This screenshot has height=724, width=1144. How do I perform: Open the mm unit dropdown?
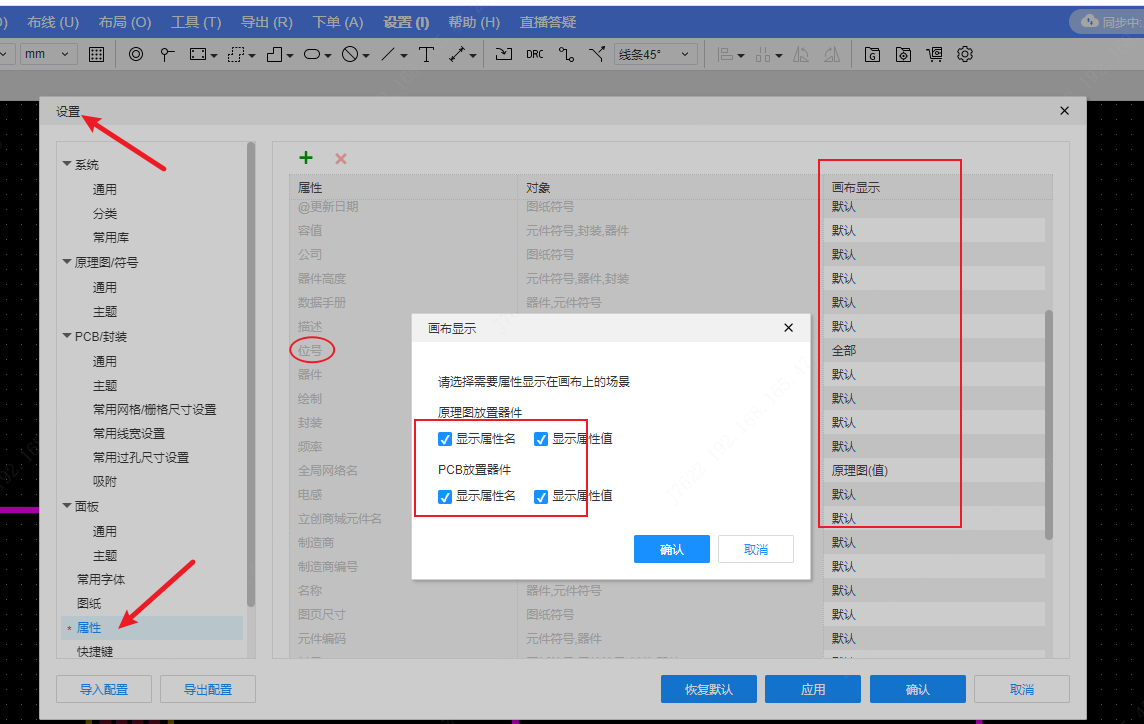pos(47,54)
